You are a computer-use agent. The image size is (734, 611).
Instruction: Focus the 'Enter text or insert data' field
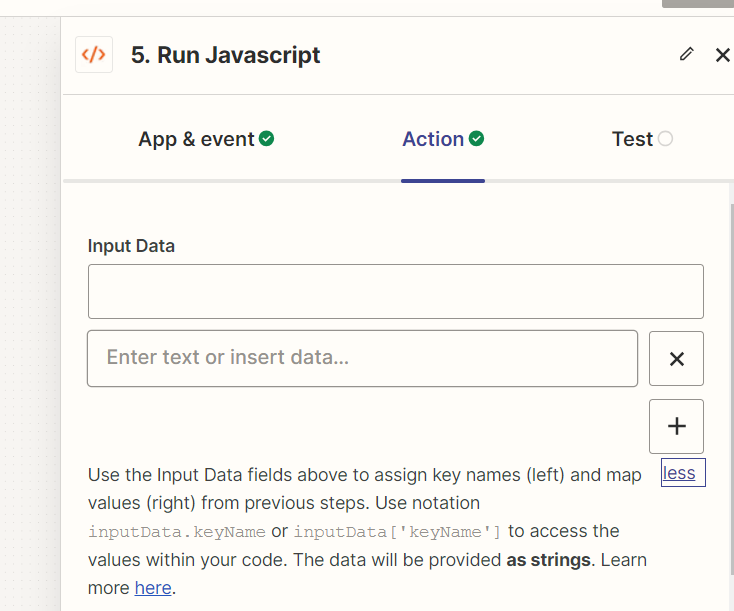pyautogui.click(x=362, y=359)
